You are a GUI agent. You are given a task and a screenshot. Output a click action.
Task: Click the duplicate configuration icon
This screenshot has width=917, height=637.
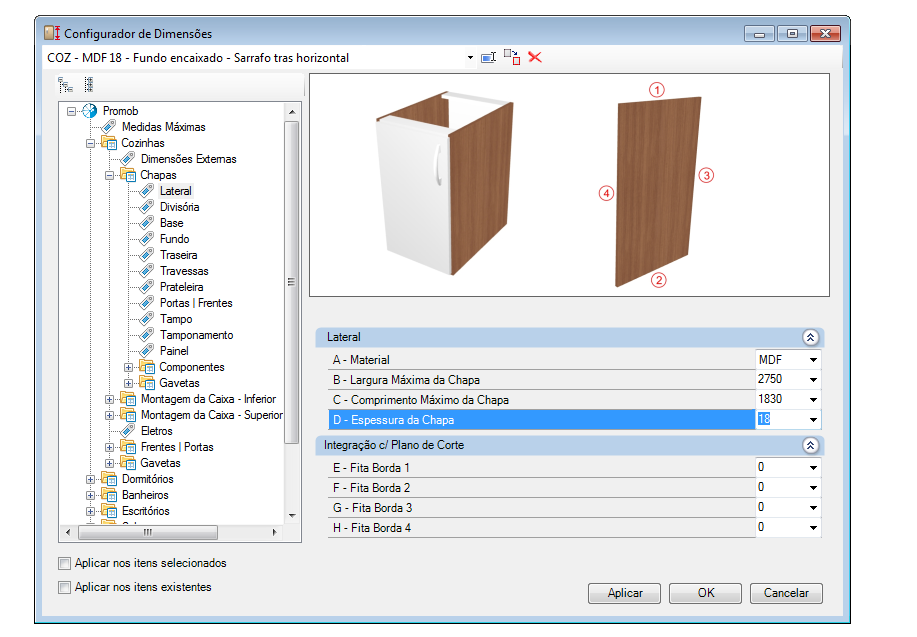(x=512, y=57)
